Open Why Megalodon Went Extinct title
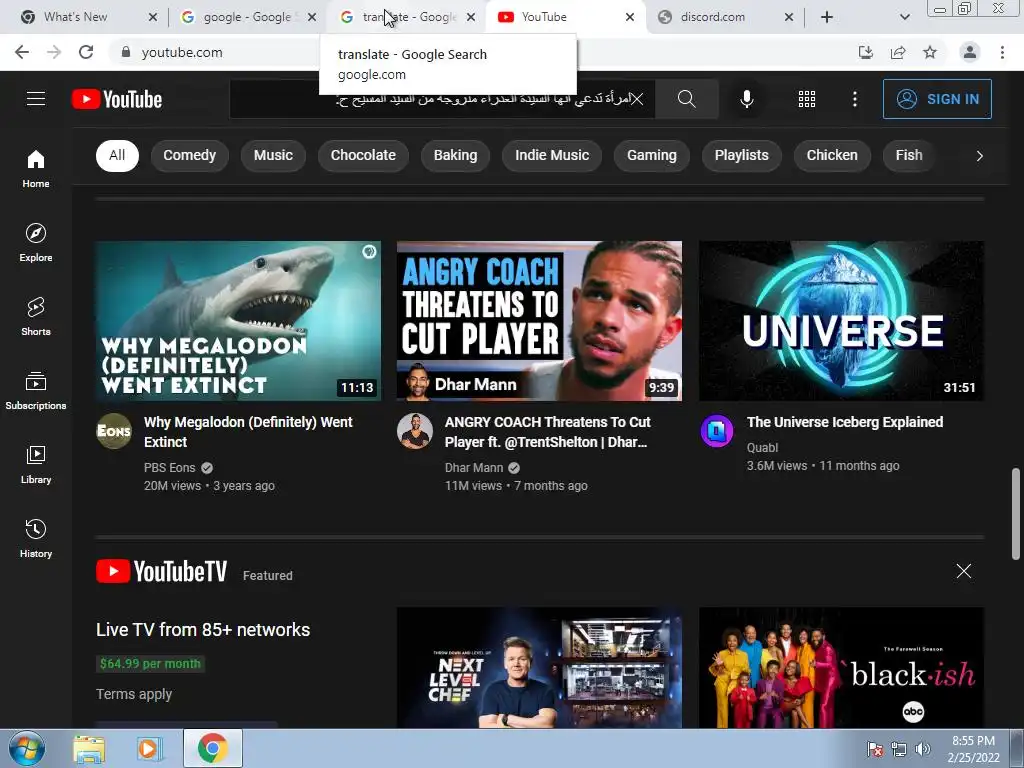Screen dimensions: 1024x768 pyautogui.click(x=248, y=432)
